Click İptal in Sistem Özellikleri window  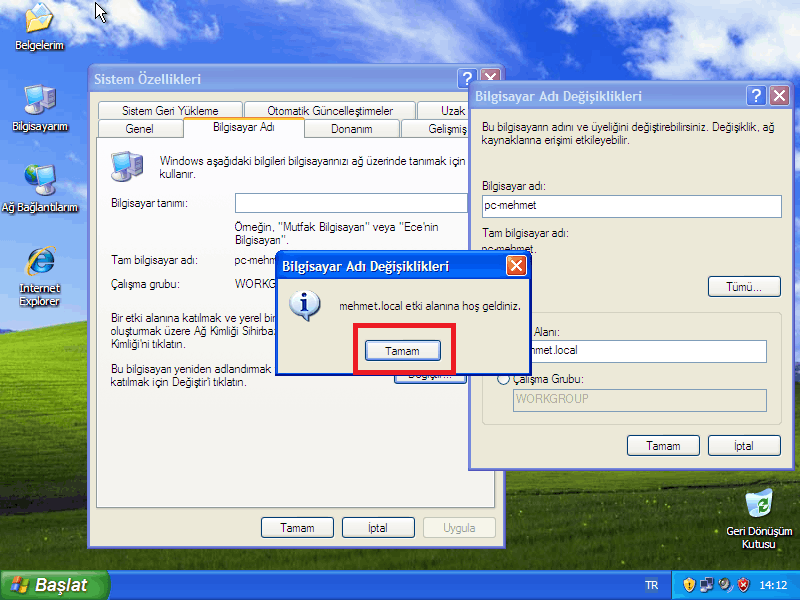pyautogui.click(x=378, y=527)
